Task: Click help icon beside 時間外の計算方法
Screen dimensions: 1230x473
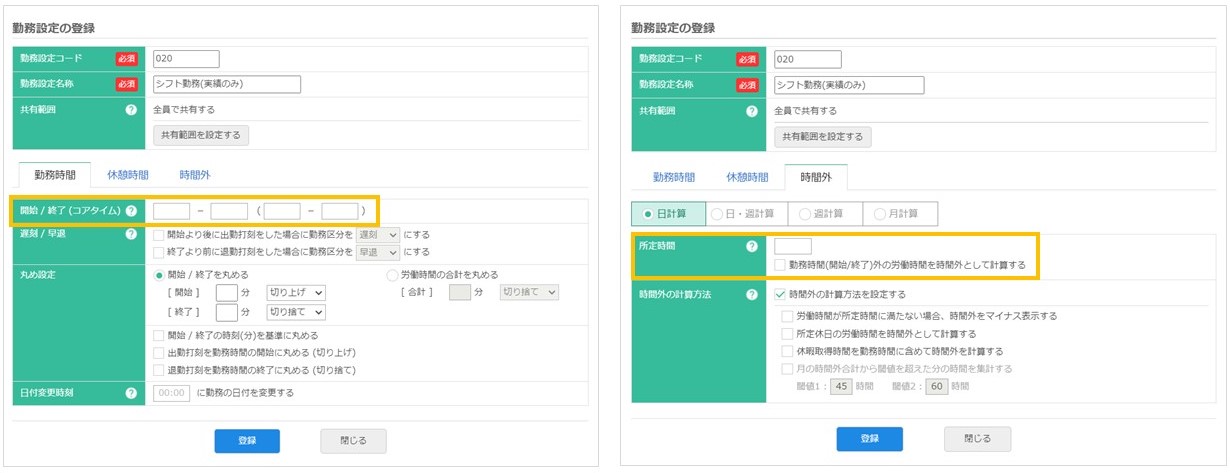Action: (752, 295)
